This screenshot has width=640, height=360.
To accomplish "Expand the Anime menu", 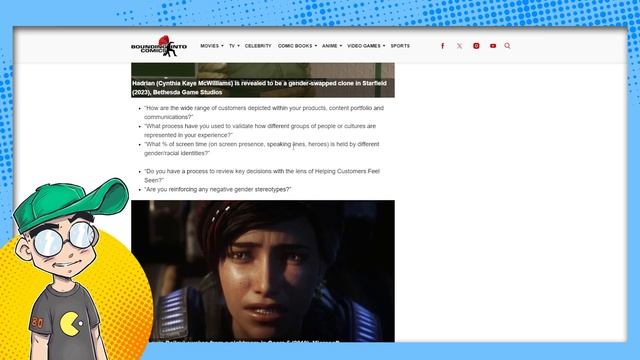I will (332, 46).
